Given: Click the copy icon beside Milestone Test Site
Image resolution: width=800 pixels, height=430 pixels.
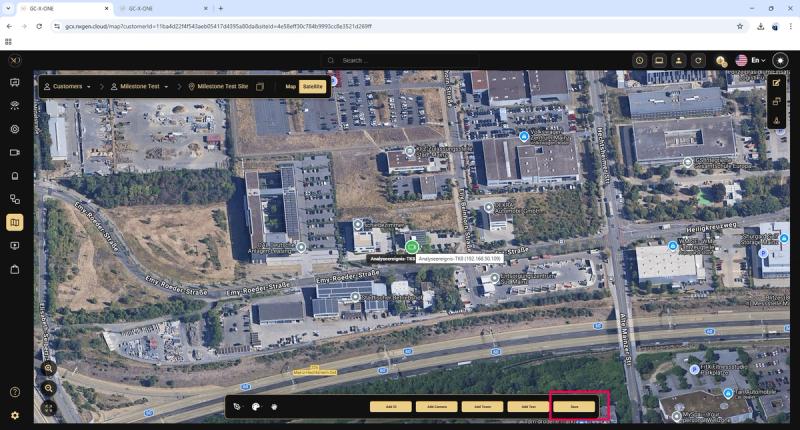Looking at the screenshot, I should click(260, 87).
